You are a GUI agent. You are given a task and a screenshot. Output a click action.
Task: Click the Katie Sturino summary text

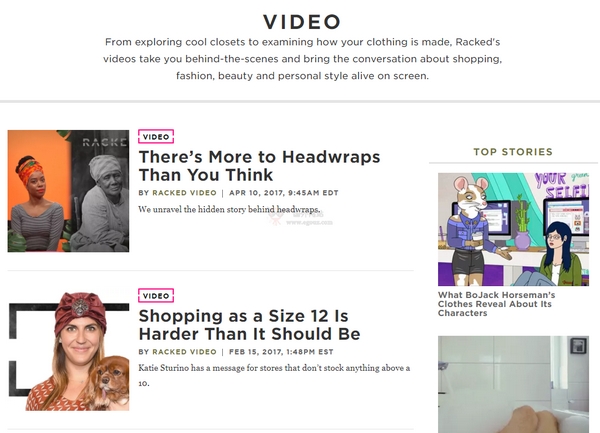274,375
